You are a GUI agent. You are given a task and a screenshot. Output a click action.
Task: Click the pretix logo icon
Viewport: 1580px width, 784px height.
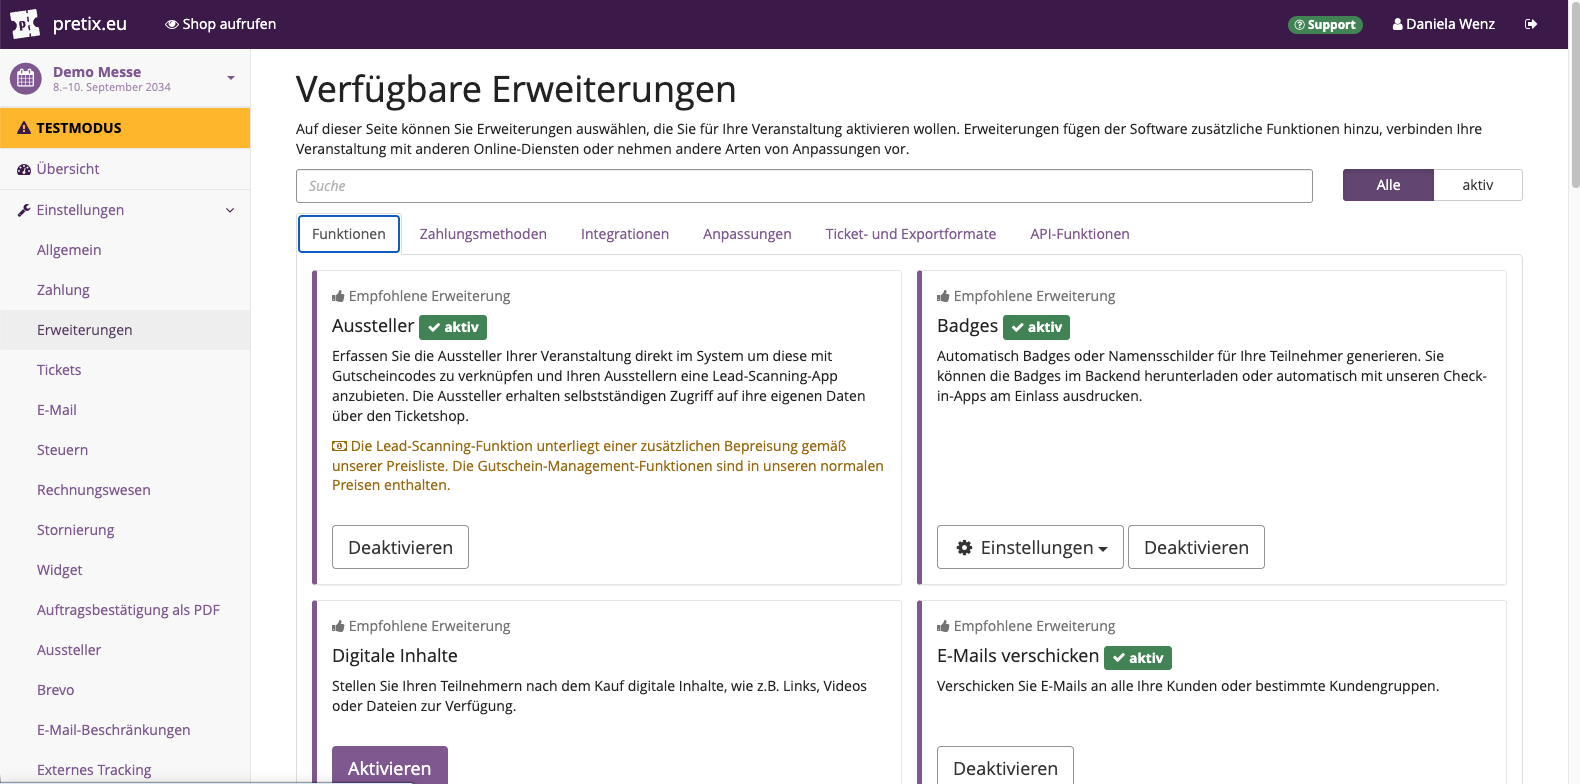[25, 23]
